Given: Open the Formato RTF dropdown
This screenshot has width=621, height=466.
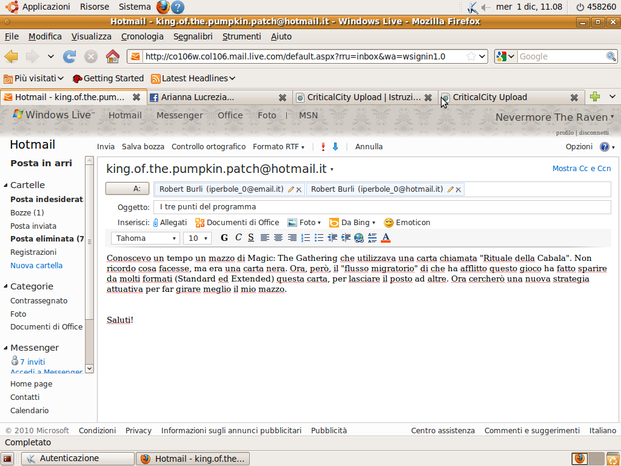Looking at the screenshot, I should [x=278, y=147].
